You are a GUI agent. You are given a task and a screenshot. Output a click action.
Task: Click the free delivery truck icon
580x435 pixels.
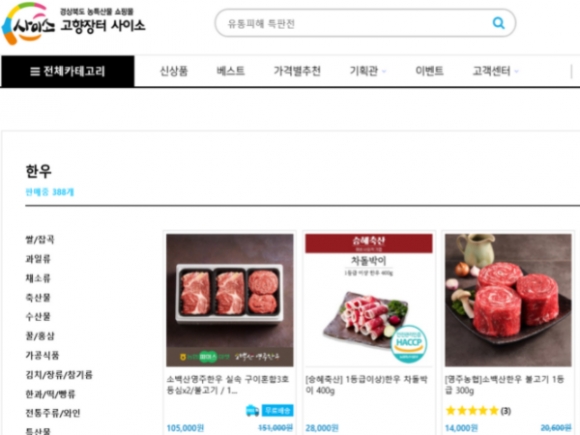pyautogui.click(x=252, y=410)
